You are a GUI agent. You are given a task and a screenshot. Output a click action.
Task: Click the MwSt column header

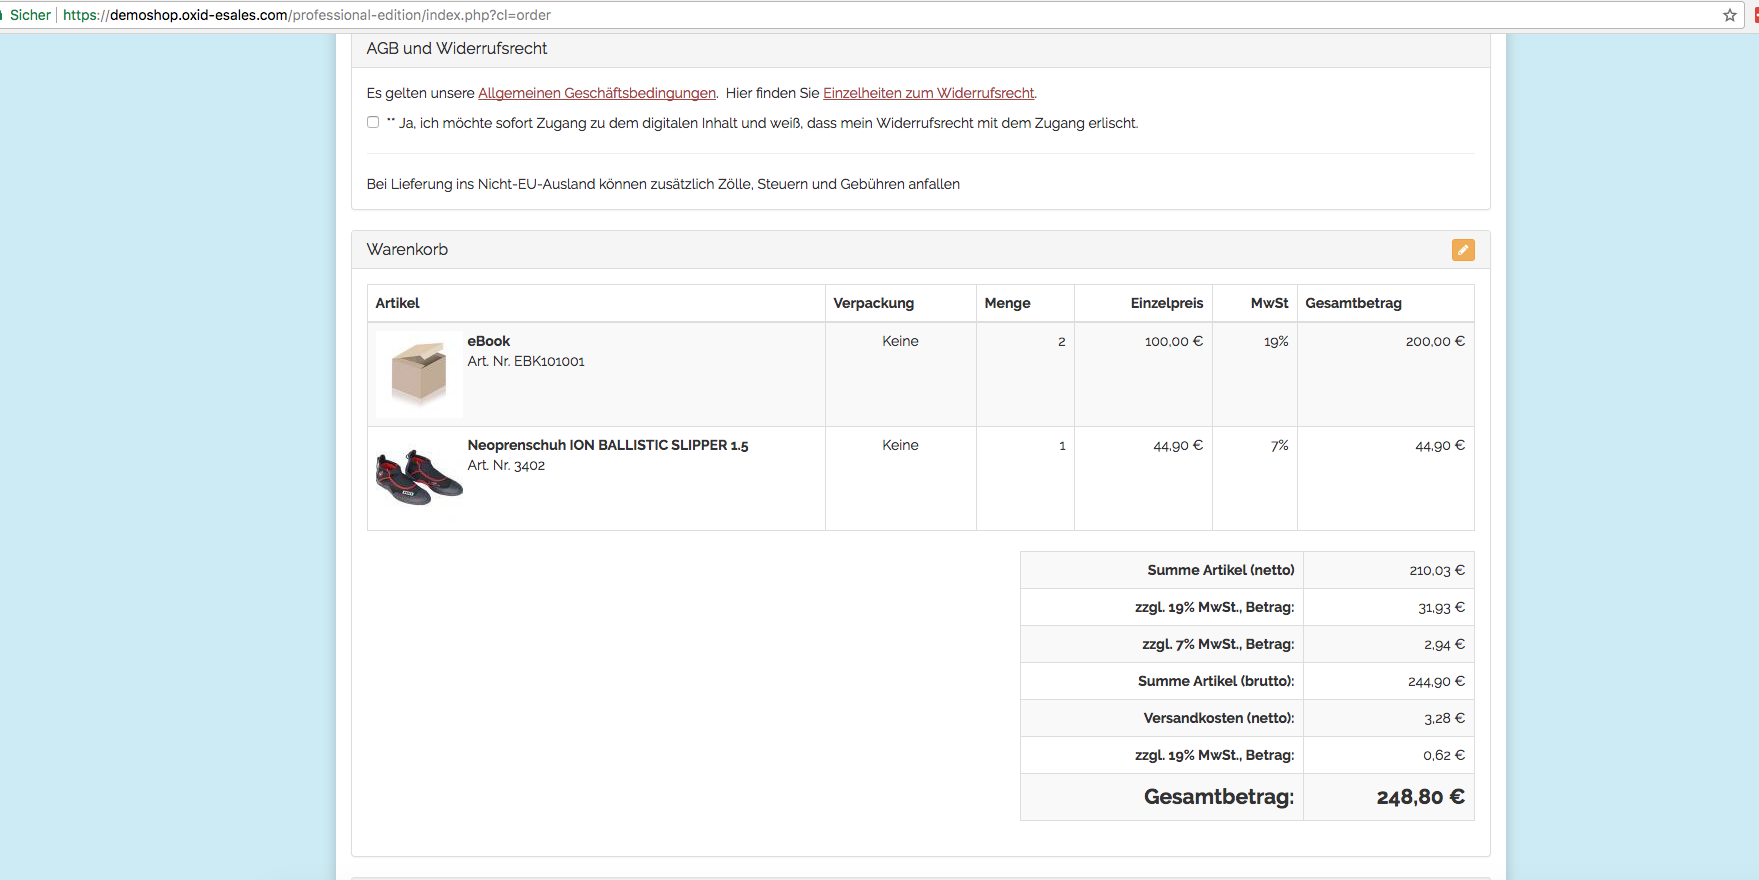tap(1269, 303)
